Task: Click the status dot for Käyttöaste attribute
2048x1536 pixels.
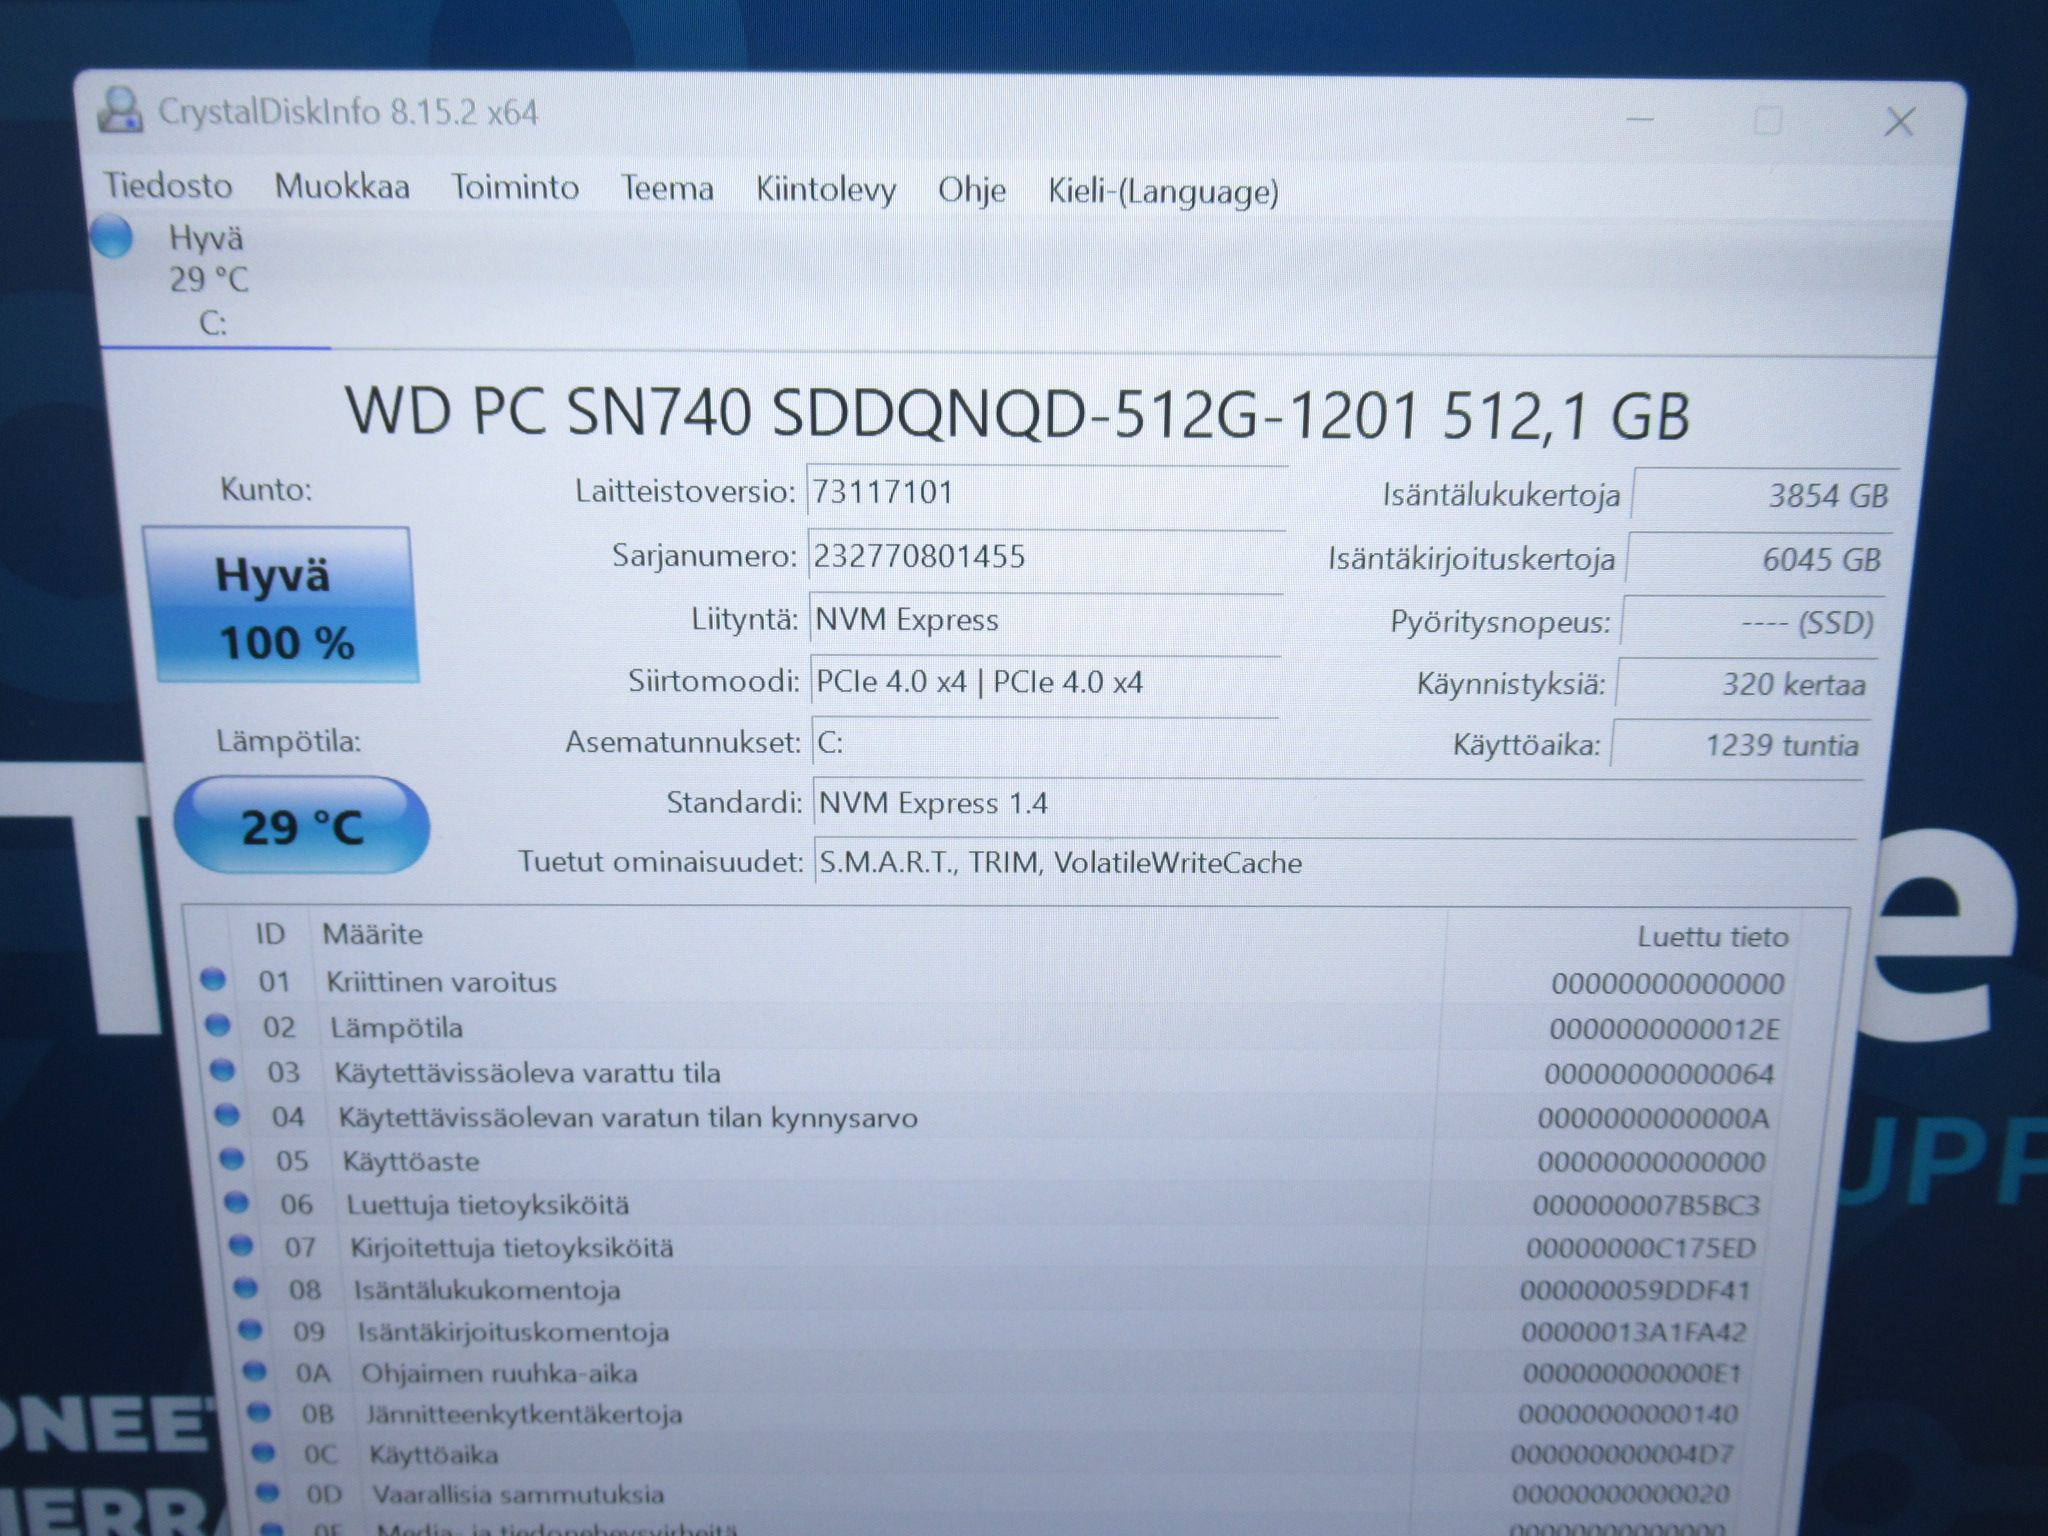Action: coord(232,1159)
